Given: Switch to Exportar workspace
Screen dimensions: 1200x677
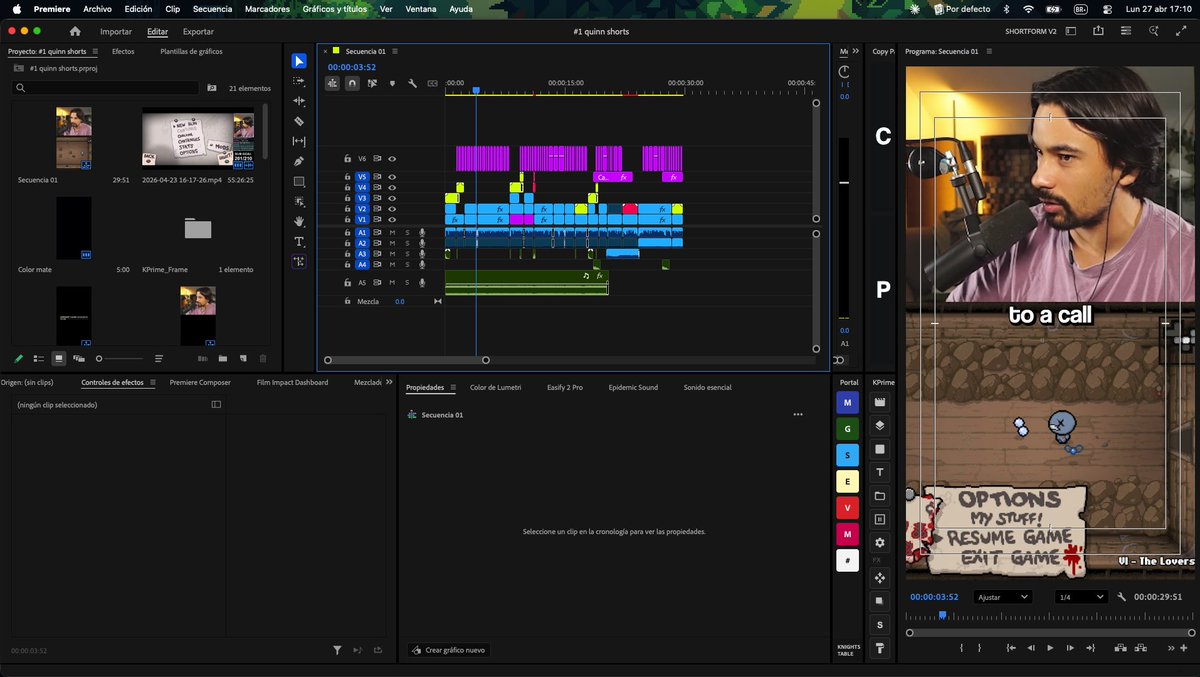Looking at the screenshot, I should pos(198,31).
